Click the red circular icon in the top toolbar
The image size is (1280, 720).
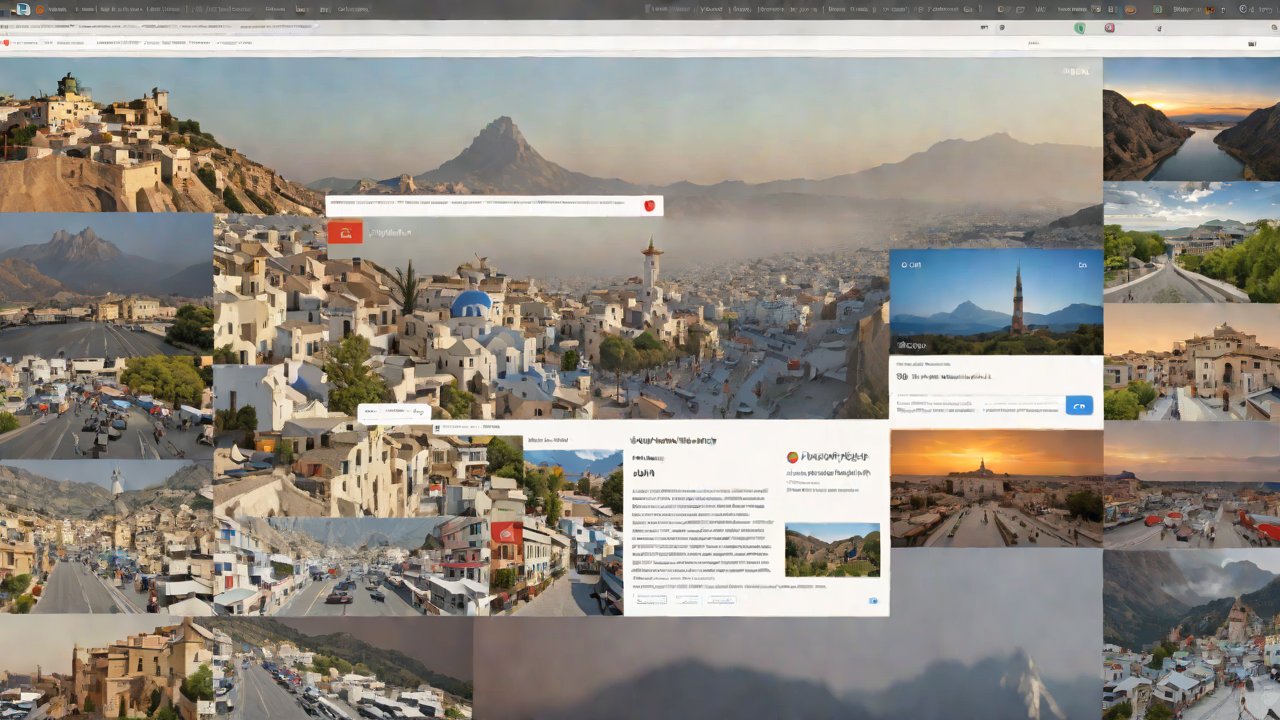point(1109,28)
